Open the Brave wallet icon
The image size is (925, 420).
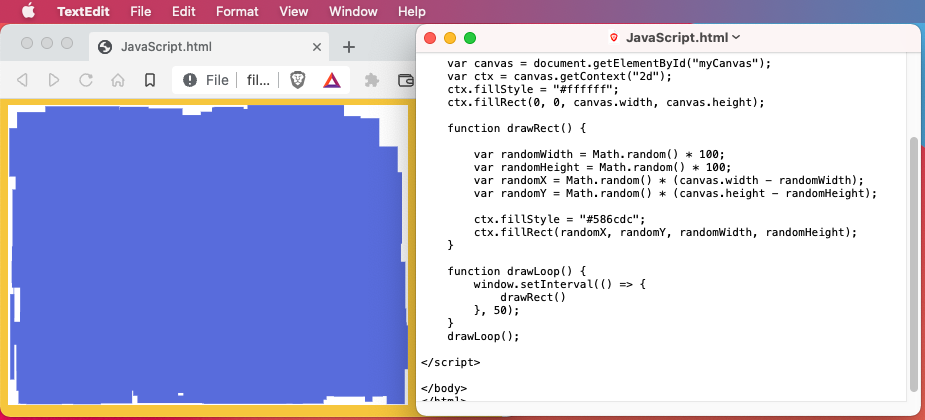coord(405,80)
